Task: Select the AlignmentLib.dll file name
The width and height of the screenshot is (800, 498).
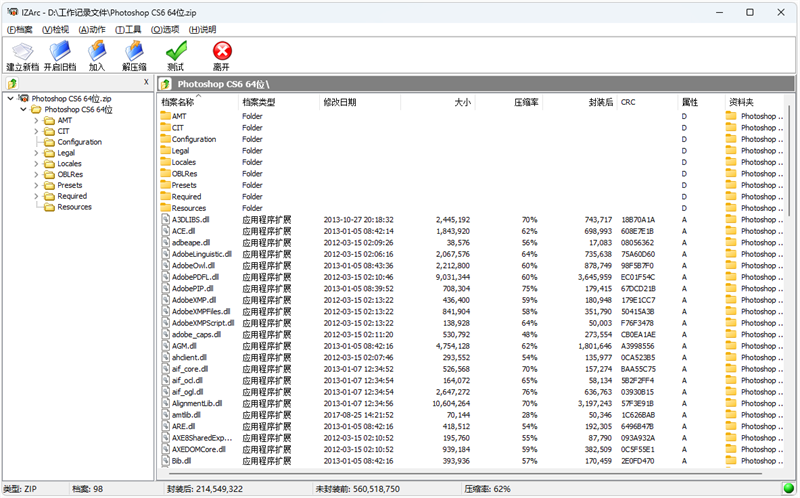Action: click(x=197, y=403)
